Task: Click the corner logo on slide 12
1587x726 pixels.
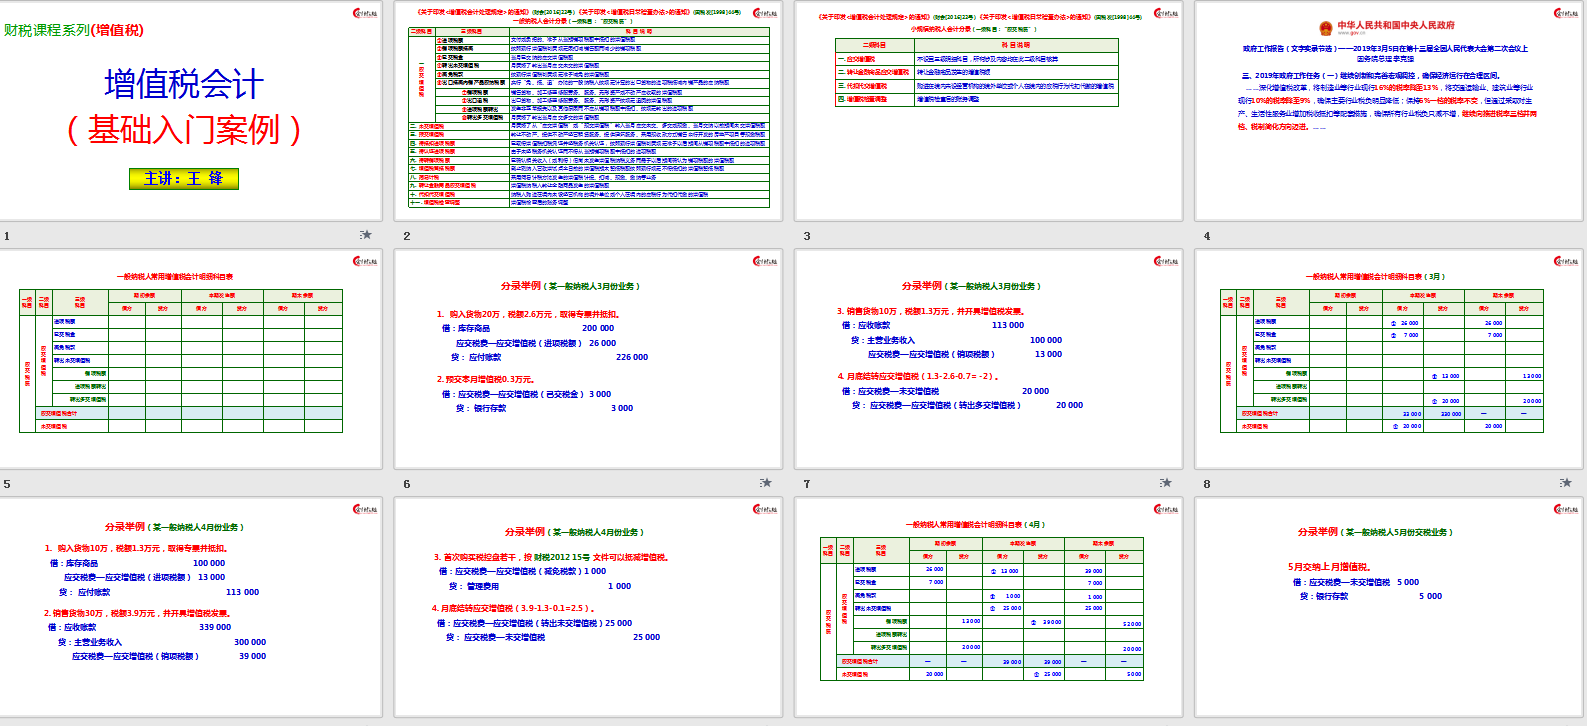Action: pyautogui.click(x=1565, y=509)
